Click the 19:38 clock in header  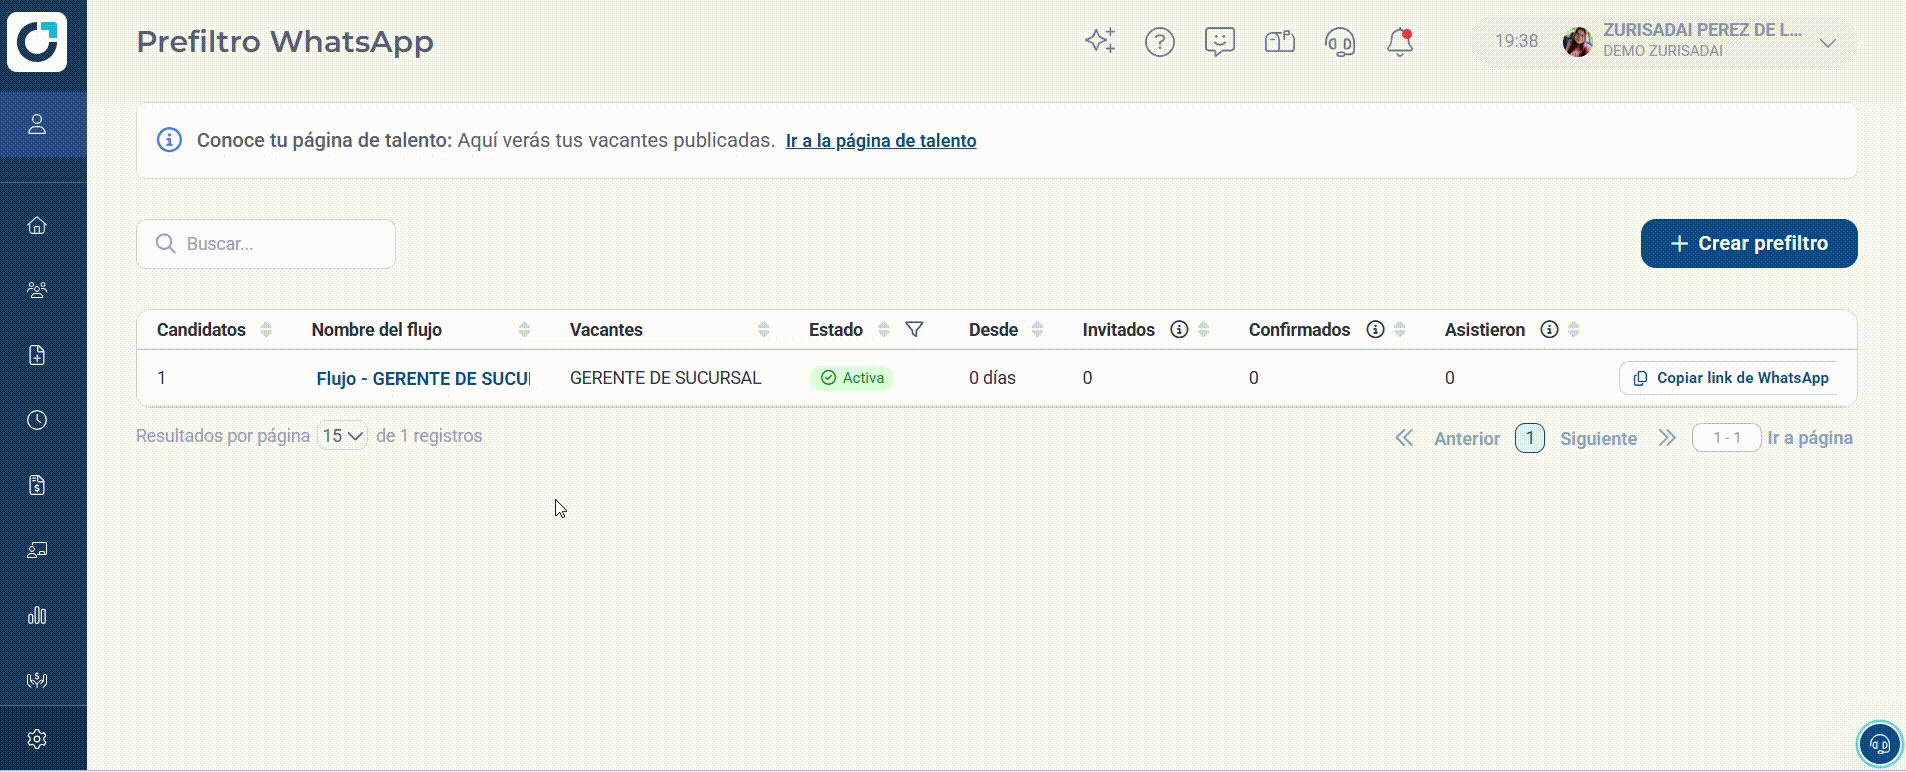pos(1516,41)
